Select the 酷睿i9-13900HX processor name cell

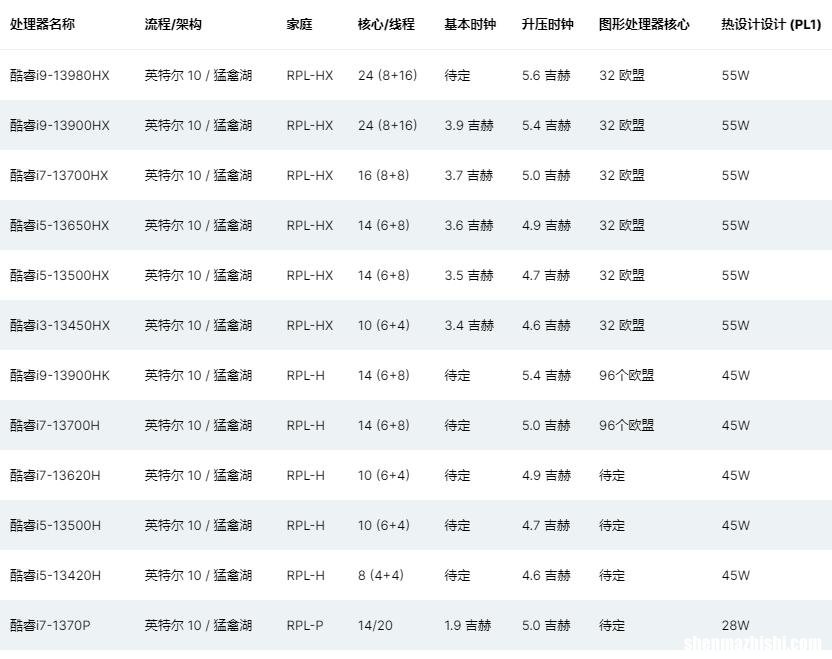pyautogui.click(x=59, y=125)
